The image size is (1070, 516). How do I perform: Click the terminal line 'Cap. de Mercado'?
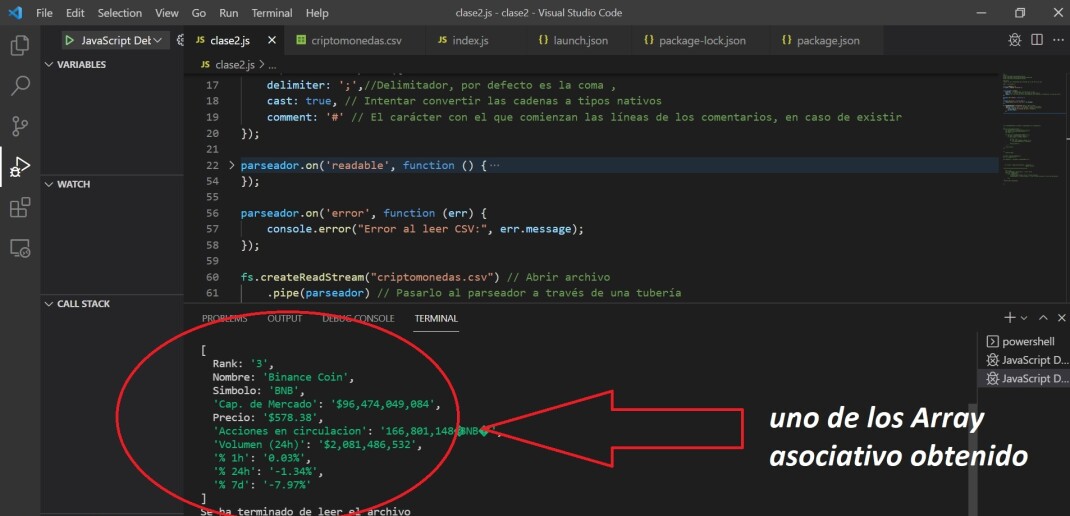(x=326, y=403)
